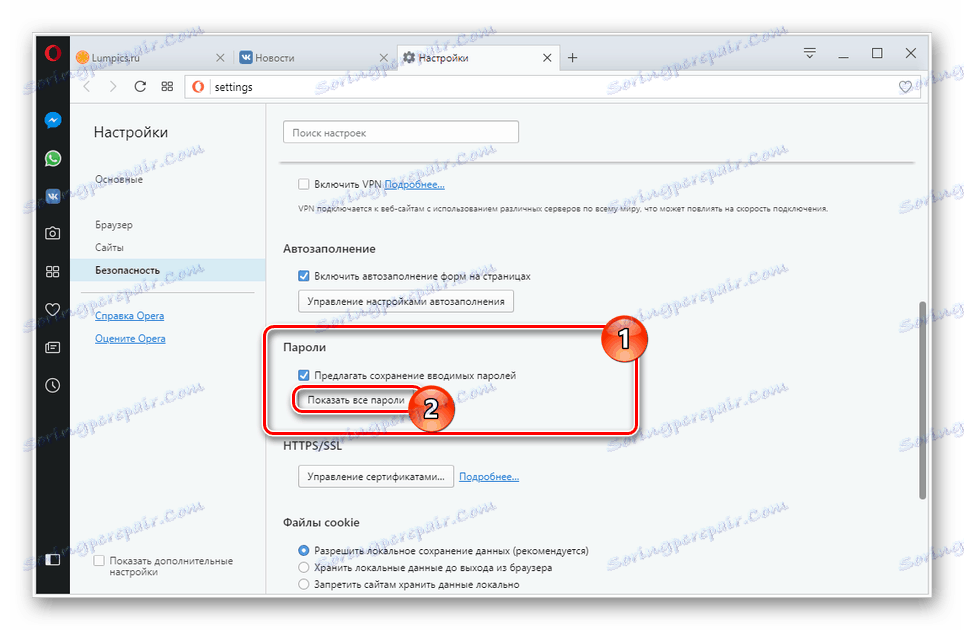Open the tab menu icon in title bar
Image resolution: width=964 pixels, height=630 pixels.
tap(810, 53)
